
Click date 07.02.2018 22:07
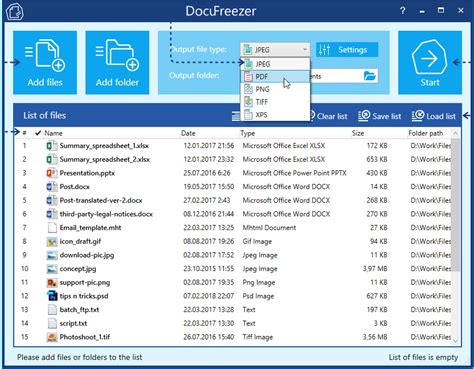pyautogui.click(x=208, y=296)
